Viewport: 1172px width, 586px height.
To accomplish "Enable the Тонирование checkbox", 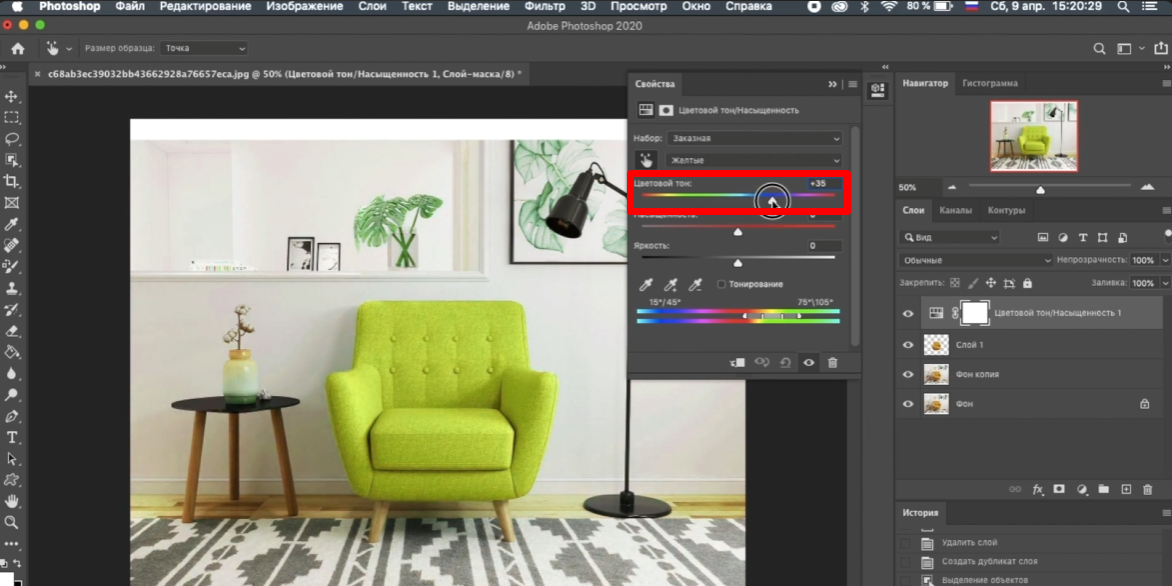I will [x=721, y=284].
